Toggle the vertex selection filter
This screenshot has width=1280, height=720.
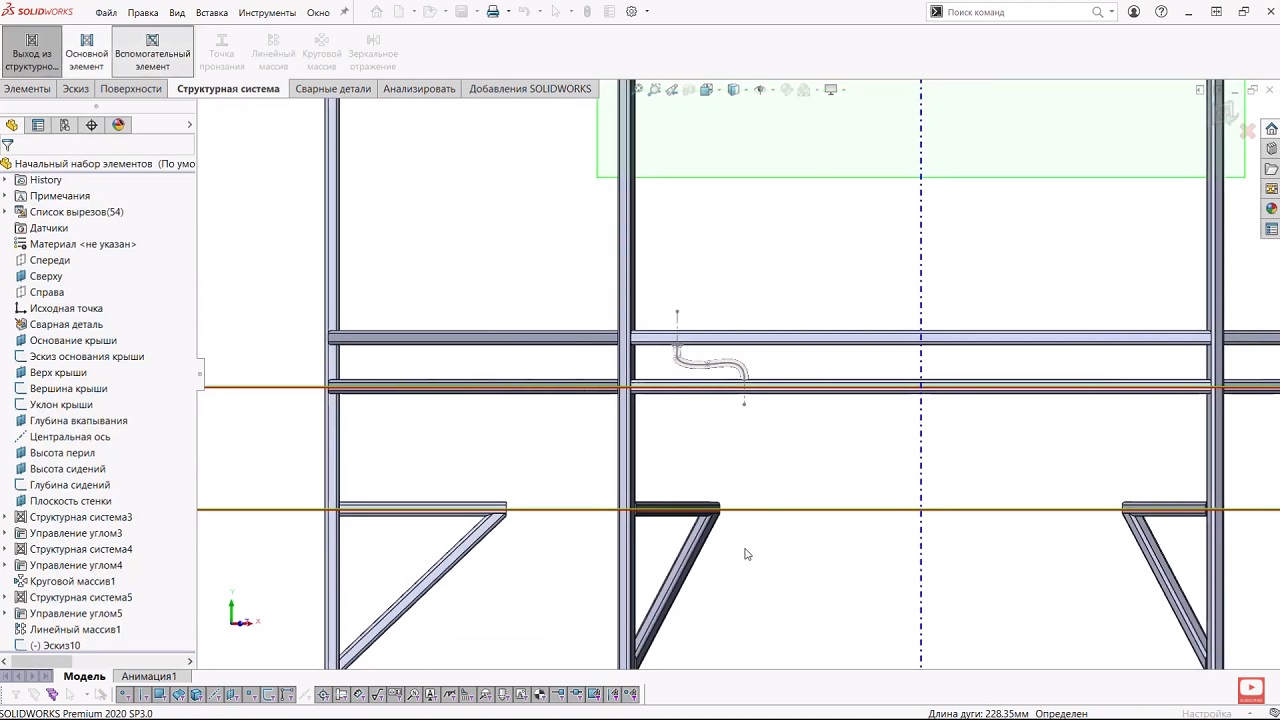point(125,695)
